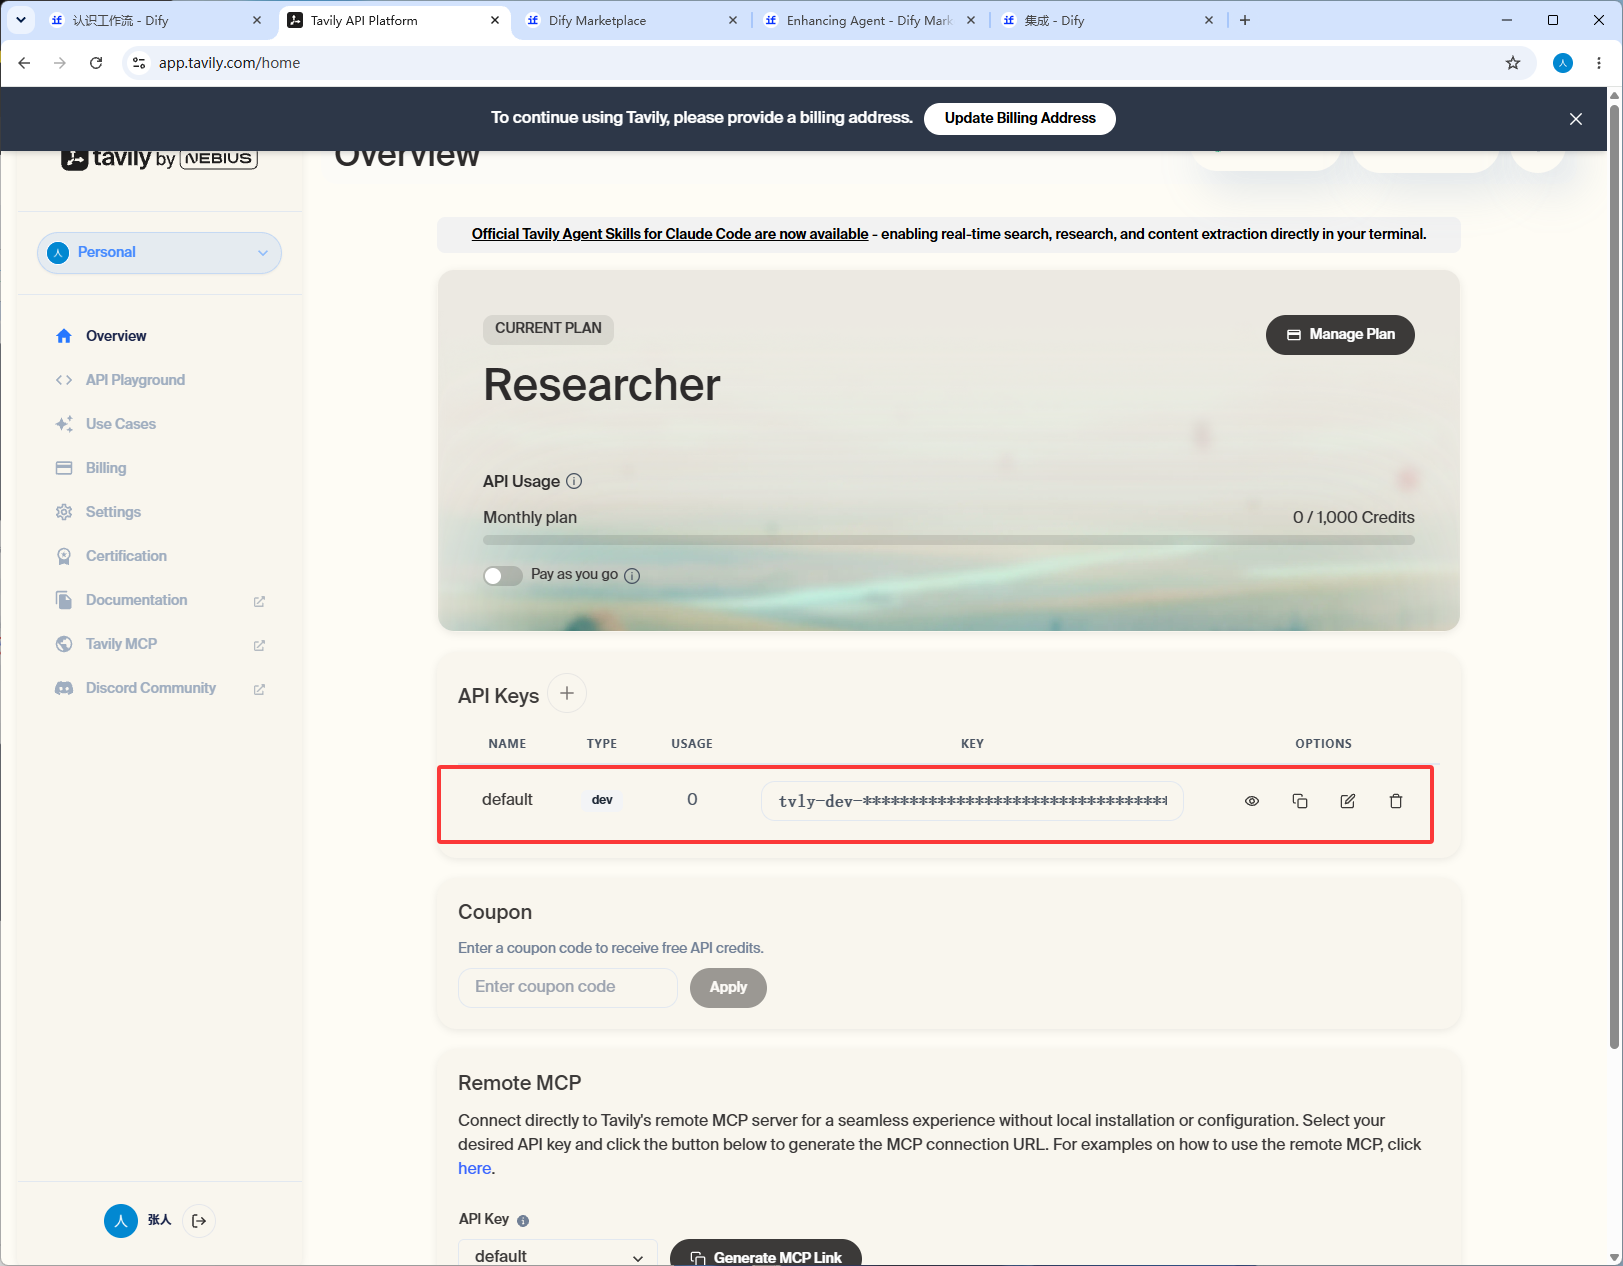This screenshot has width=1623, height=1266.
Task: Click the Remote MCP API Key info icon
Action: click(523, 1220)
